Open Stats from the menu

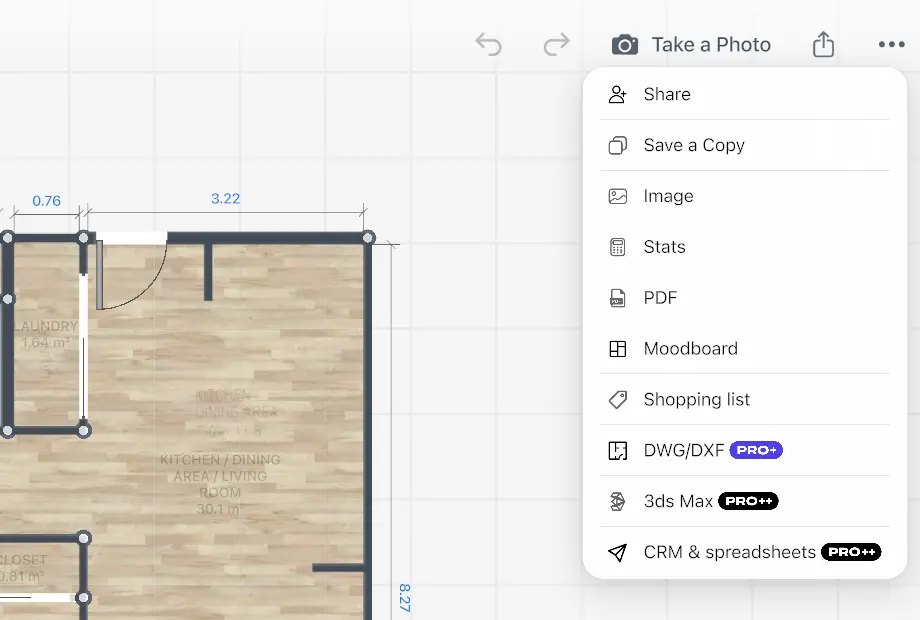[x=745, y=247]
